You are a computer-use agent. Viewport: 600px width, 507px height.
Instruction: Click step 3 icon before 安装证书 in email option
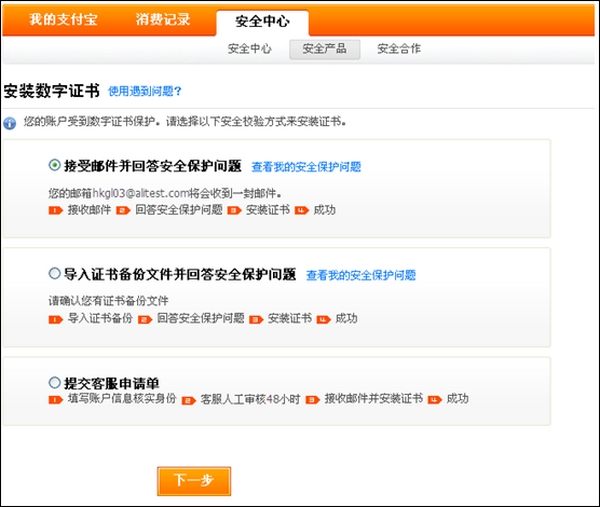[234, 210]
